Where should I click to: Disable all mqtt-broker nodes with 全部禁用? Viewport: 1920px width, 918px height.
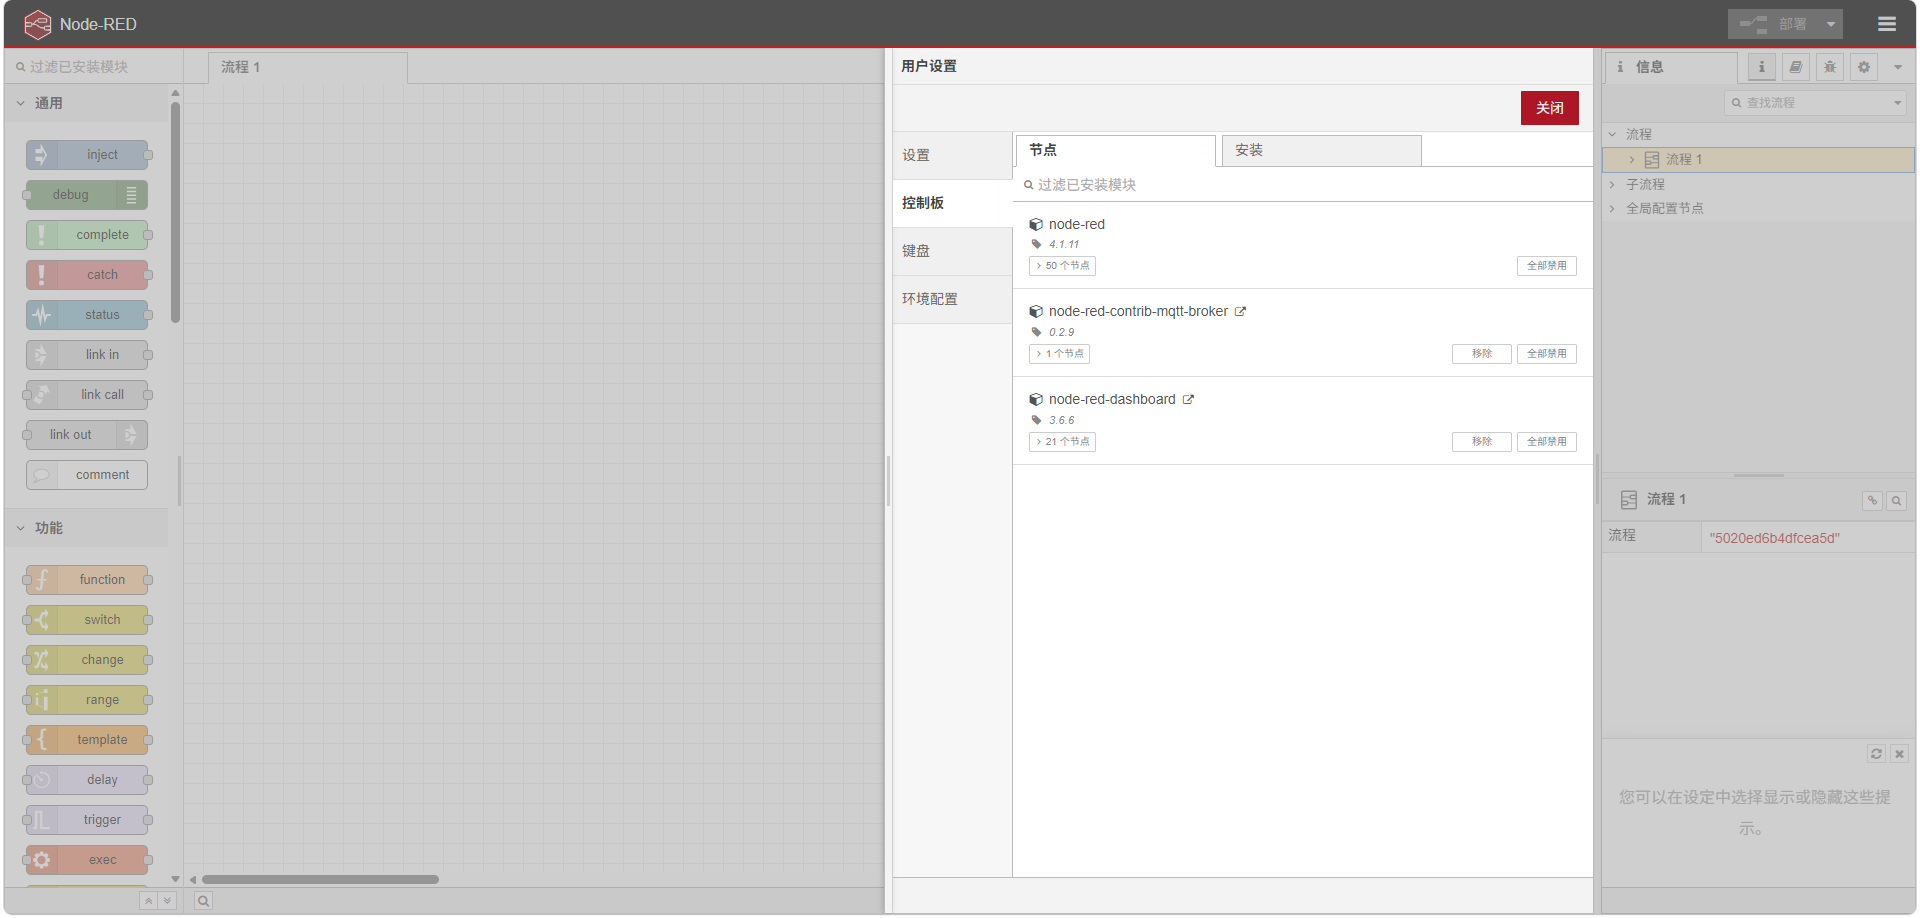tap(1547, 354)
